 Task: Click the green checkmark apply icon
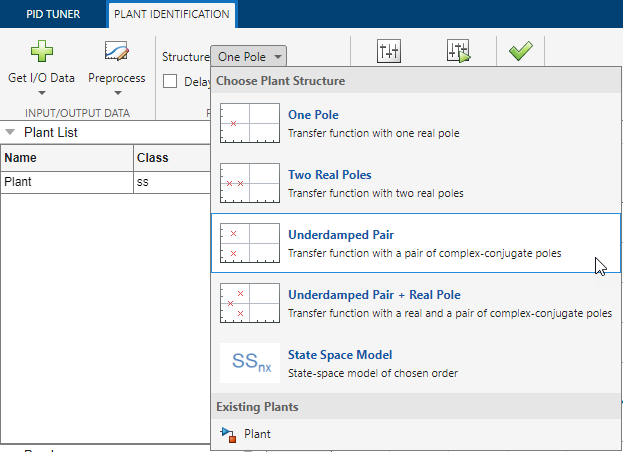(520, 52)
